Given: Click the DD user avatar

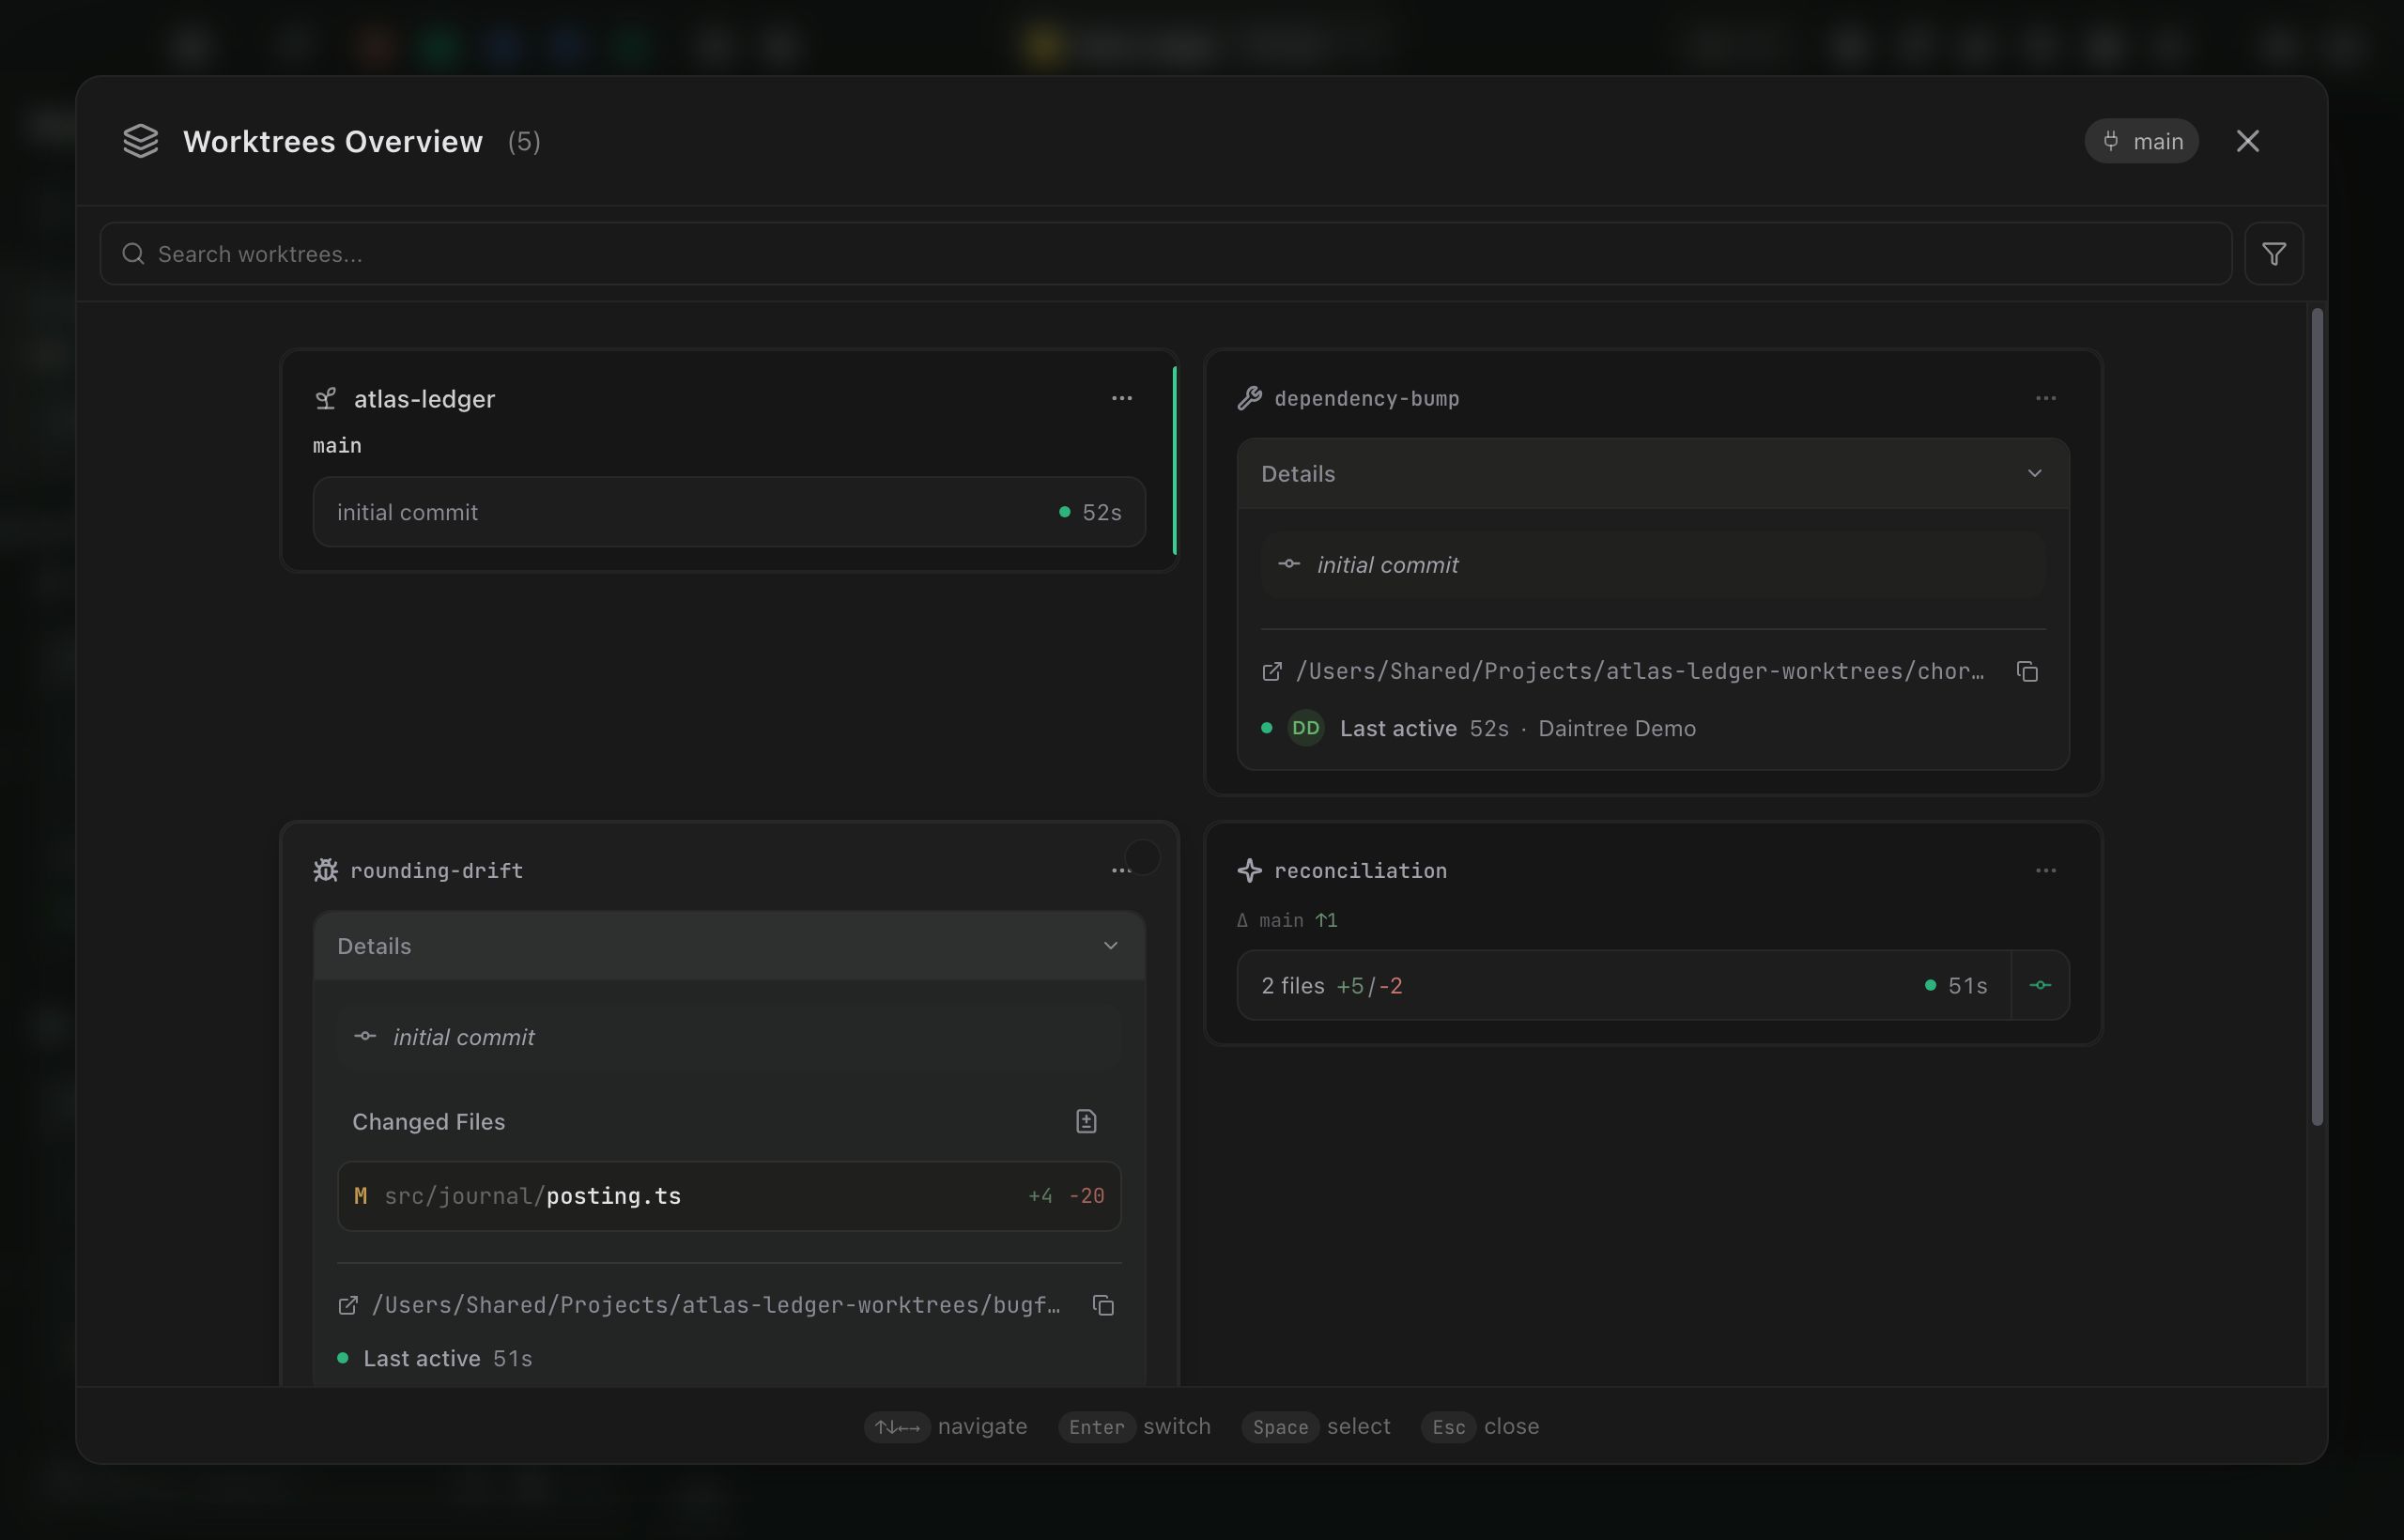Looking at the screenshot, I should [x=1305, y=728].
